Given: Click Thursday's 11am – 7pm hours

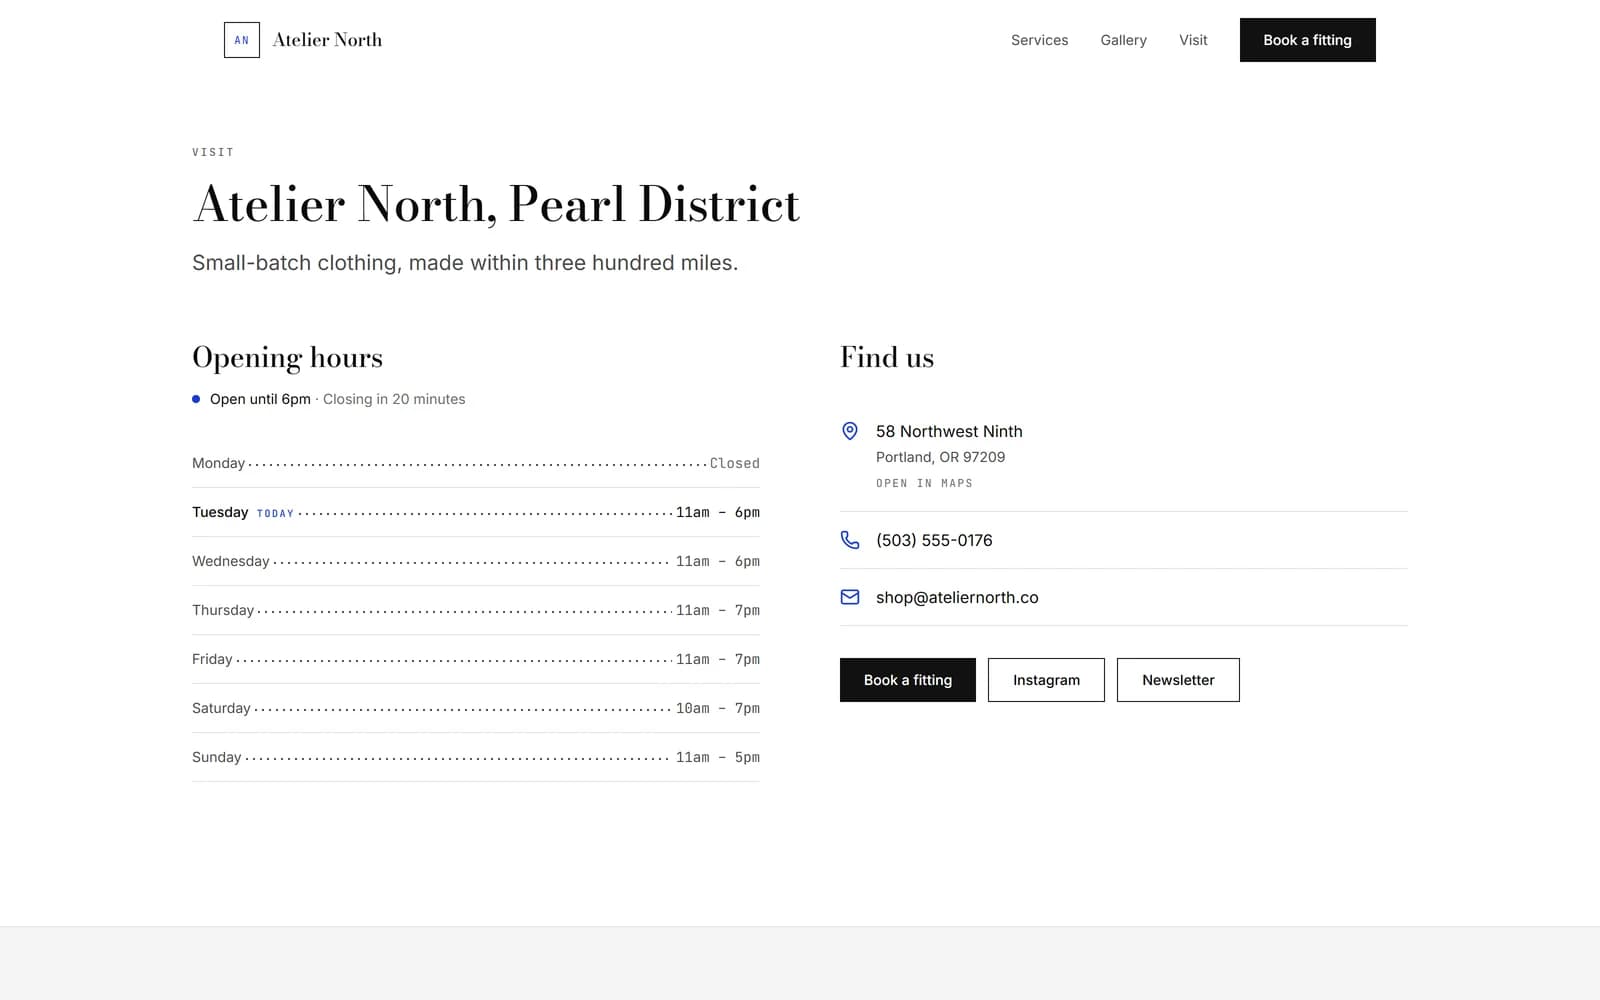Looking at the screenshot, I should 718,610.
